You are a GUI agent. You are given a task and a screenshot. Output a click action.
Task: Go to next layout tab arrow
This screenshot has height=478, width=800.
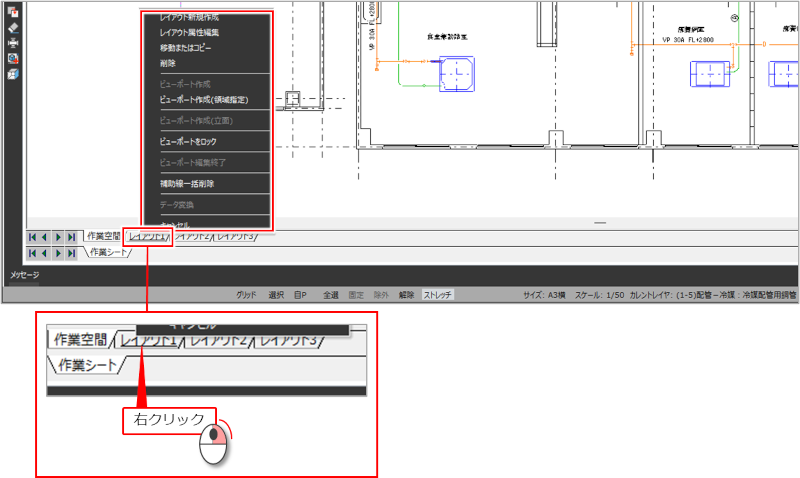point(58,237)
